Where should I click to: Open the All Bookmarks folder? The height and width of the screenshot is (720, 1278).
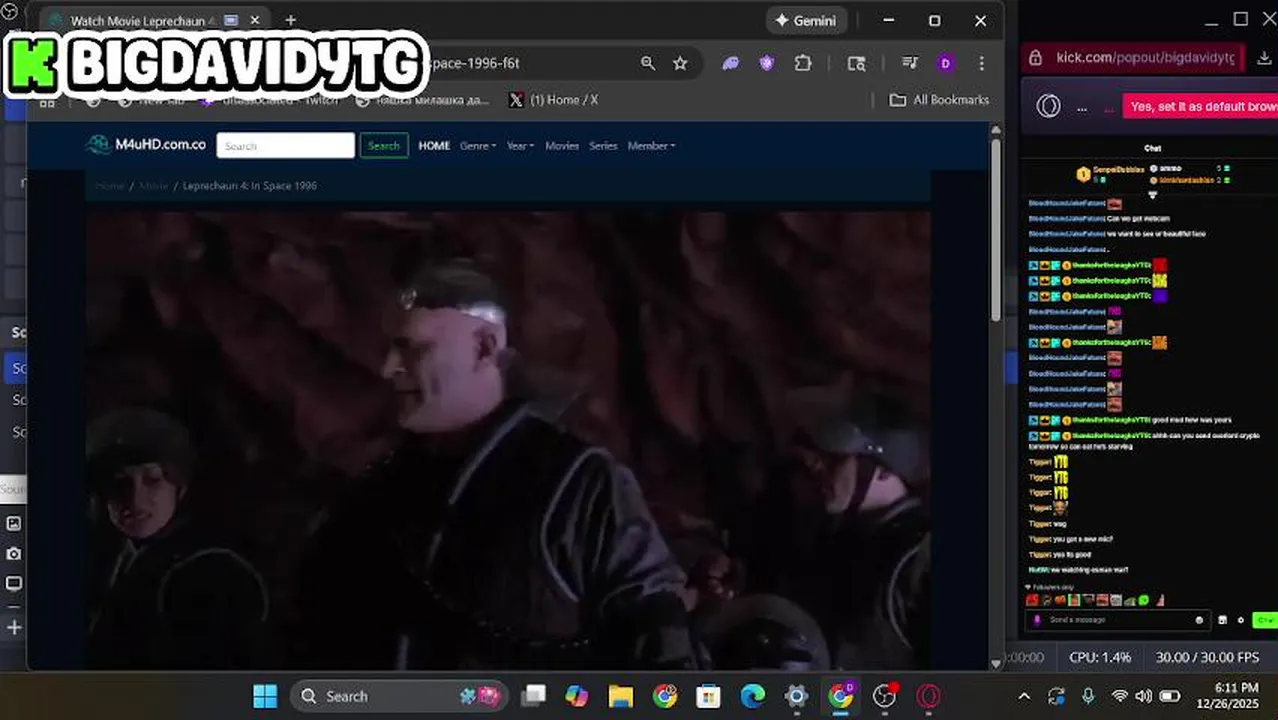pos(939,100)
